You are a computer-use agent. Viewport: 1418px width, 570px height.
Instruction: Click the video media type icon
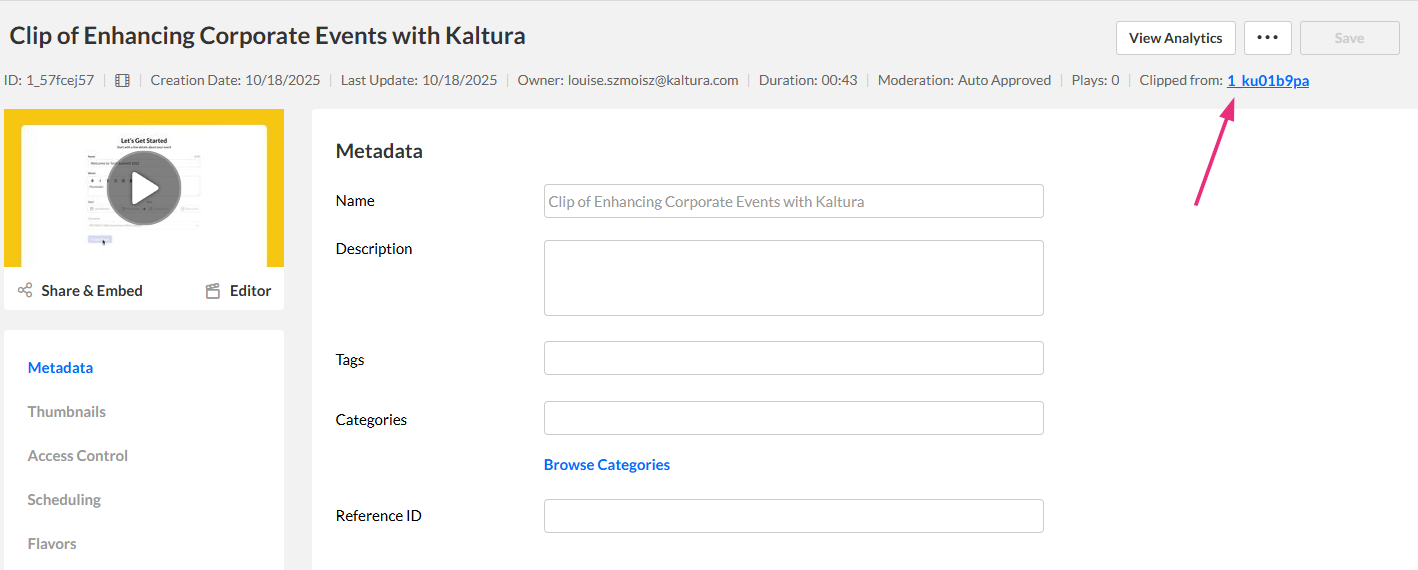click(122, 81)
